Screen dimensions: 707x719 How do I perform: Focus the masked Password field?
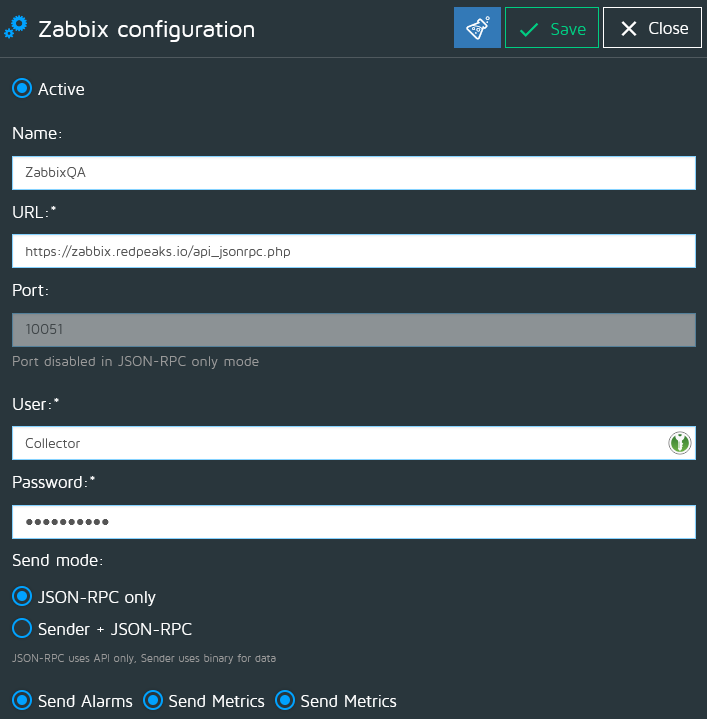pos(353,522)
